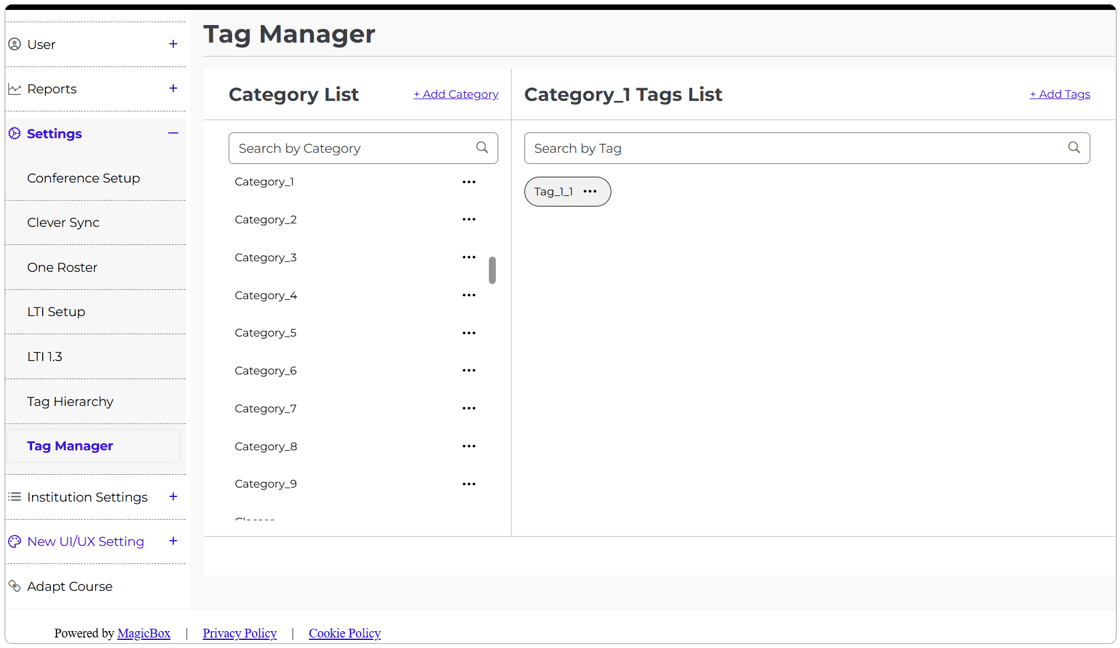The image size is (1120, 648).
Task: Open the three-dot menu for Category_9
Action: [469, 484]
